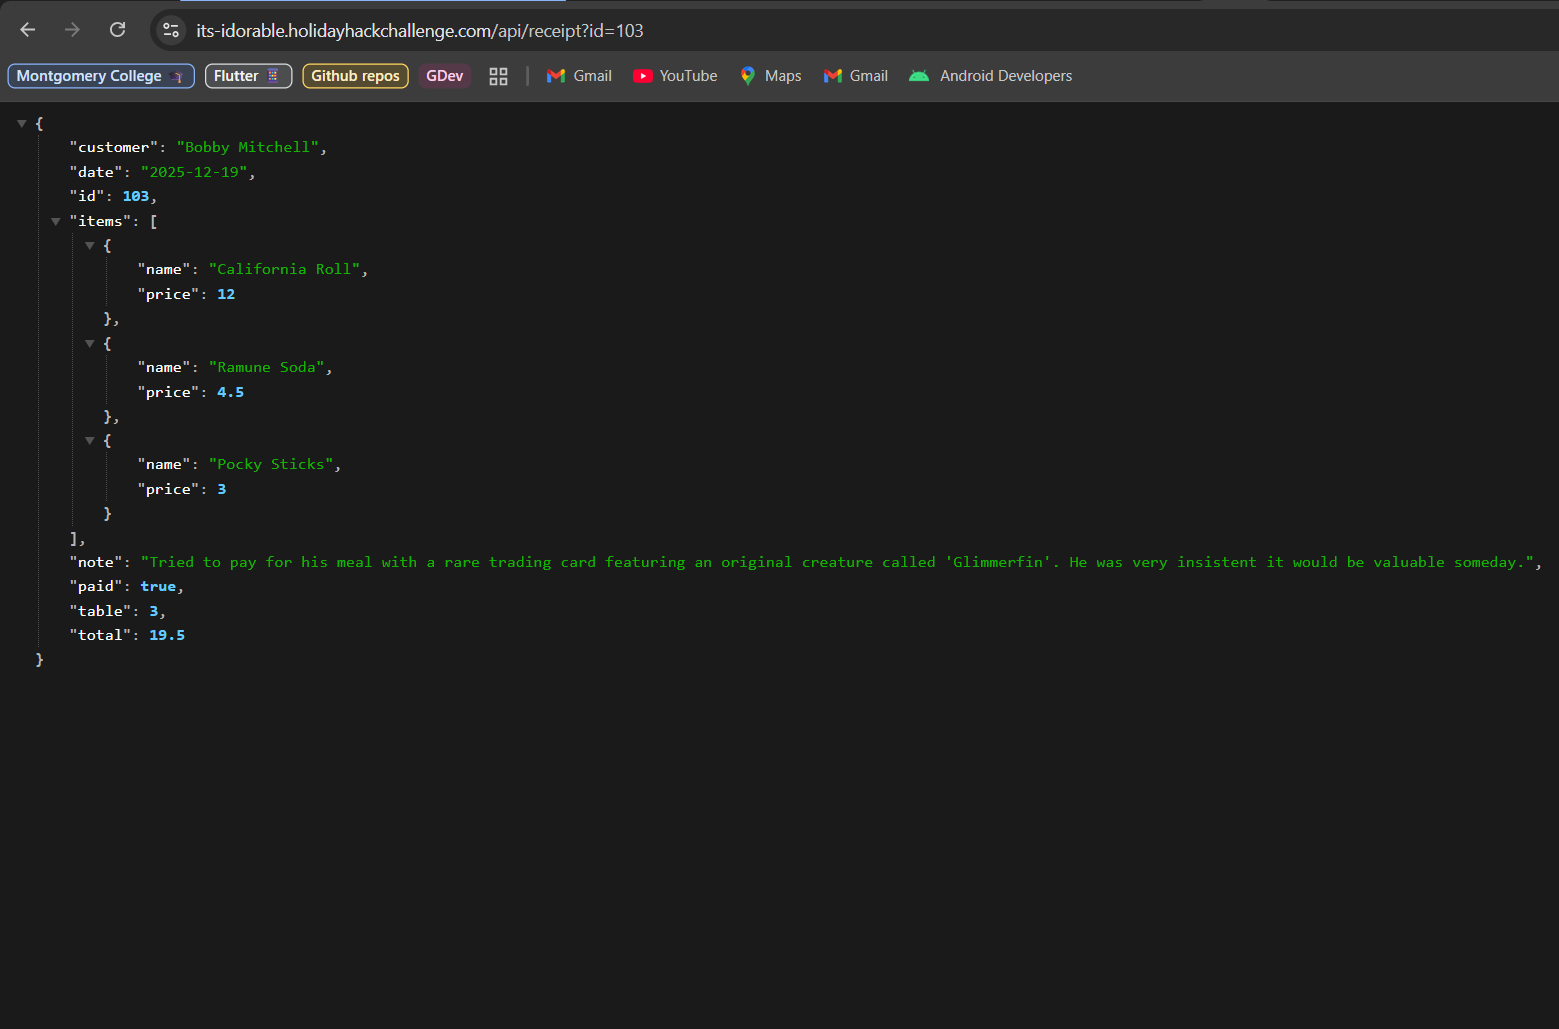Click the "note" key label
Viewport: 1559px width, 1029px height.
coord(96,563)
